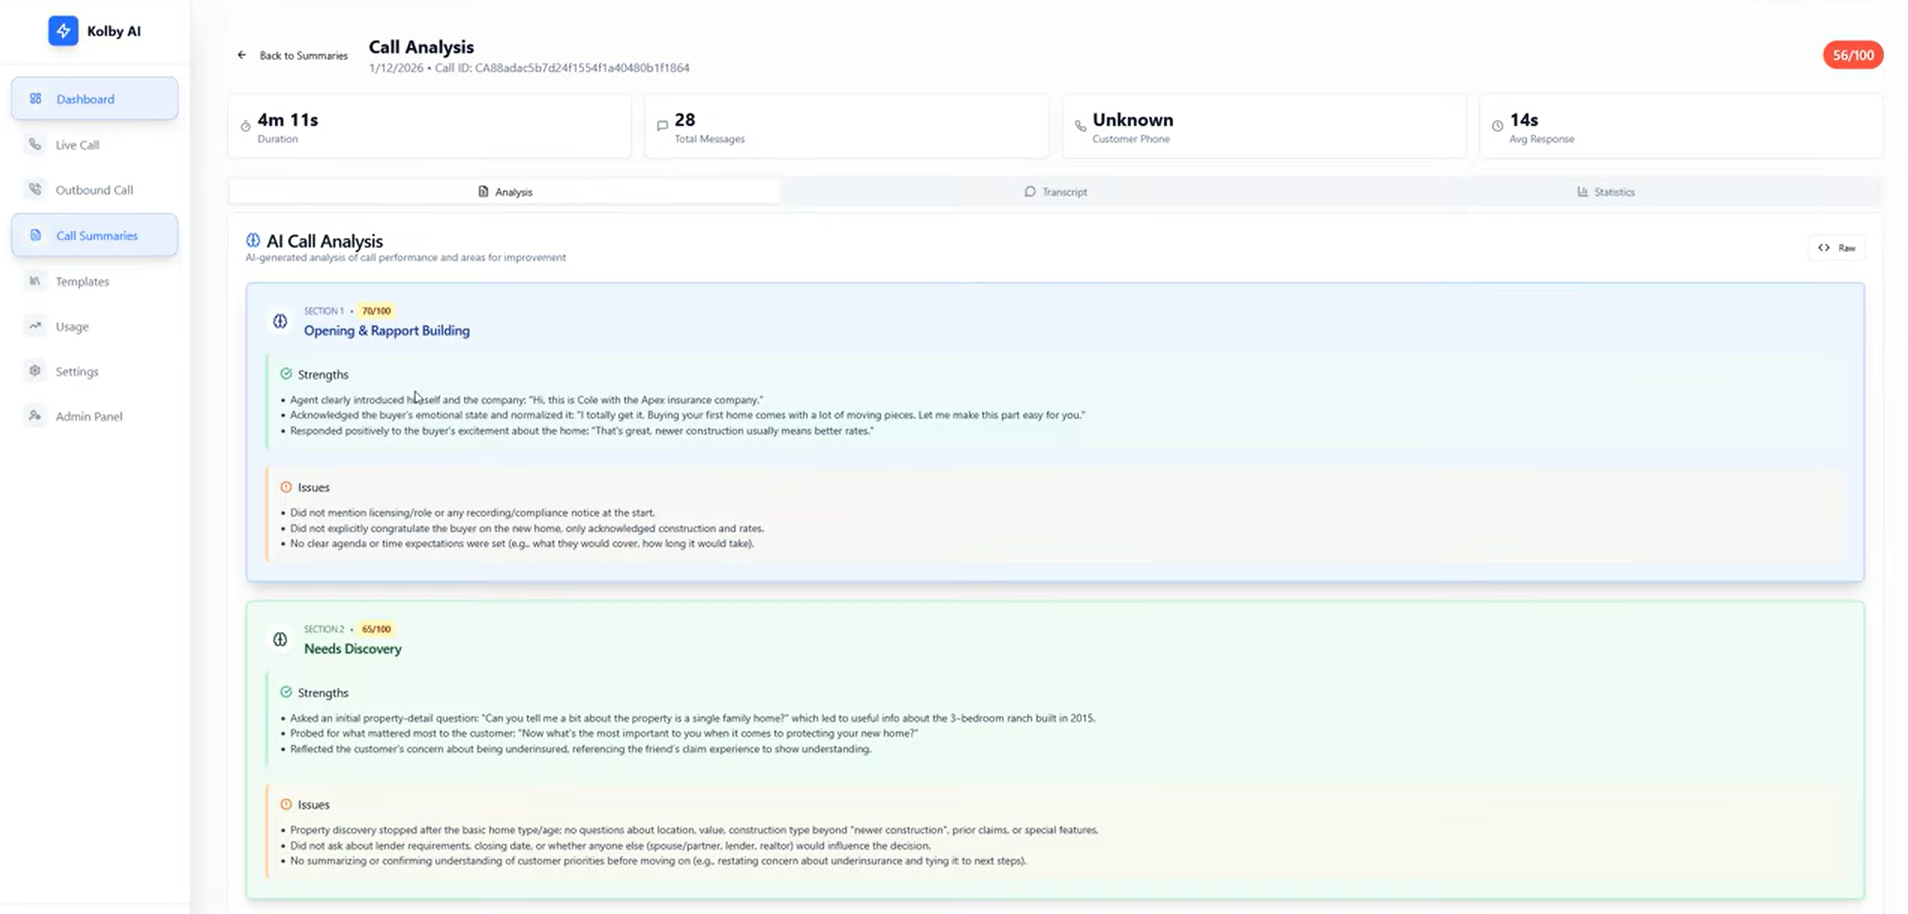Click the Kolby AI lightning logo

click(x=63, y=31)
